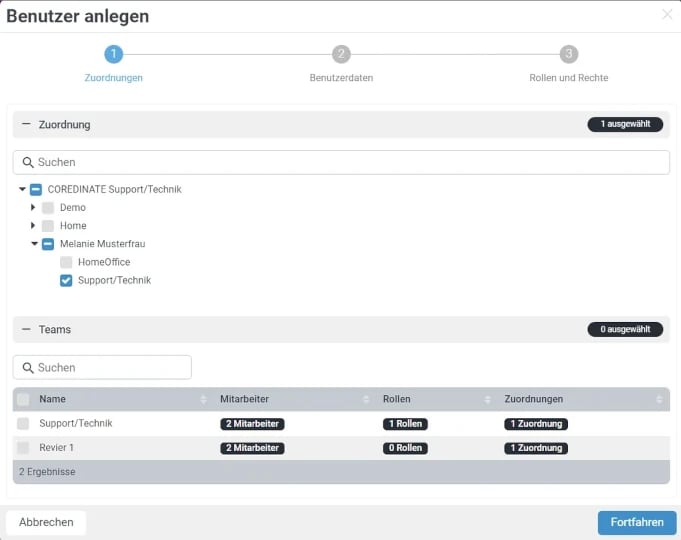Click the Mitarbeiter column header
Viewport: 681px width, 540px height.
click(x=245, y=399)
